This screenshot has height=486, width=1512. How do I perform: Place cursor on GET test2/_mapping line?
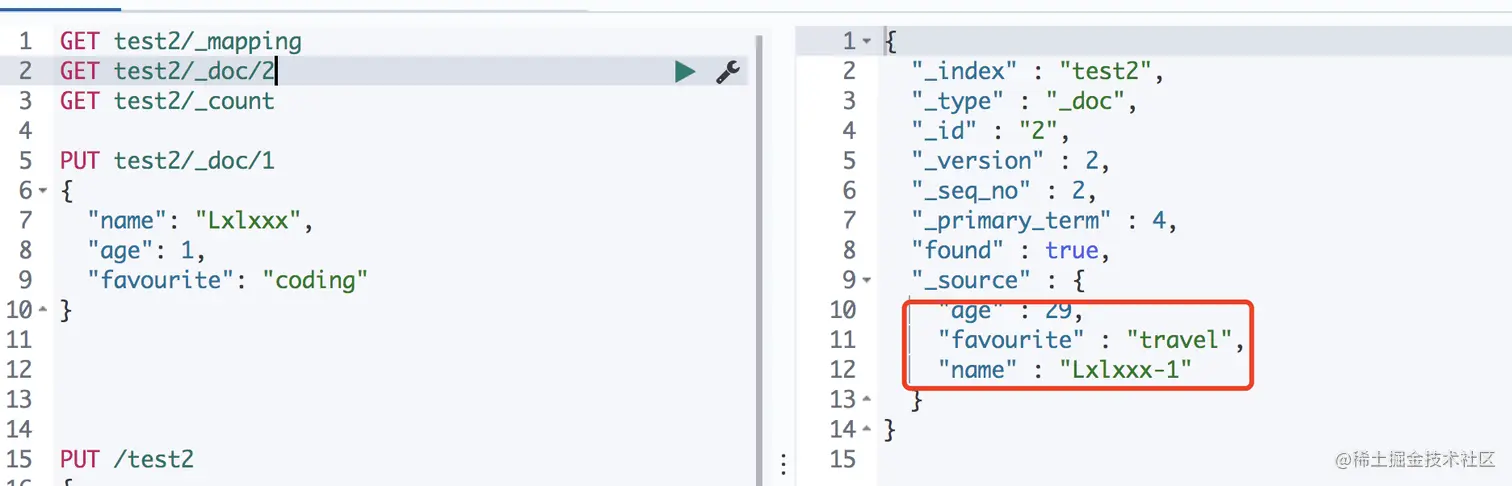(180, 41)
